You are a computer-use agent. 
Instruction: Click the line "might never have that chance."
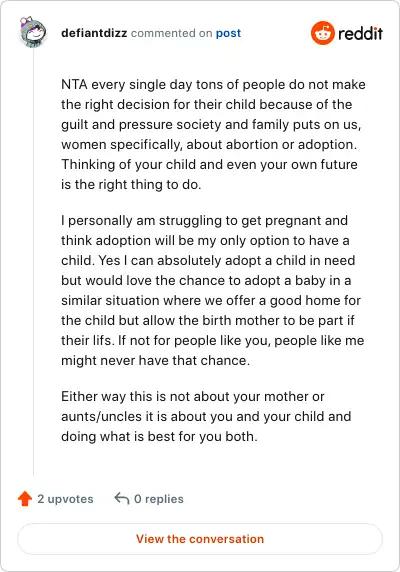(x=155, y=360)
